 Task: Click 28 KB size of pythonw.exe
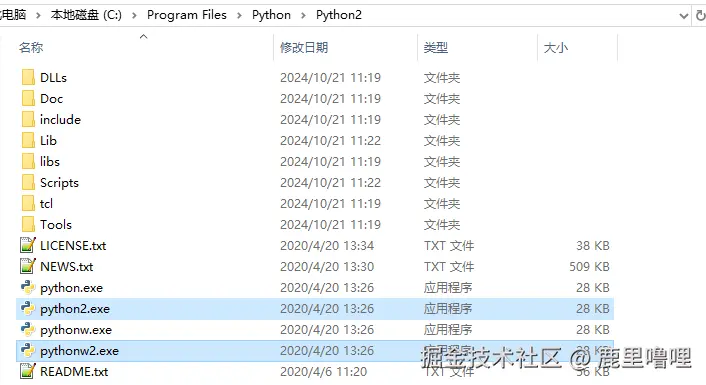(x=593, y=330)
